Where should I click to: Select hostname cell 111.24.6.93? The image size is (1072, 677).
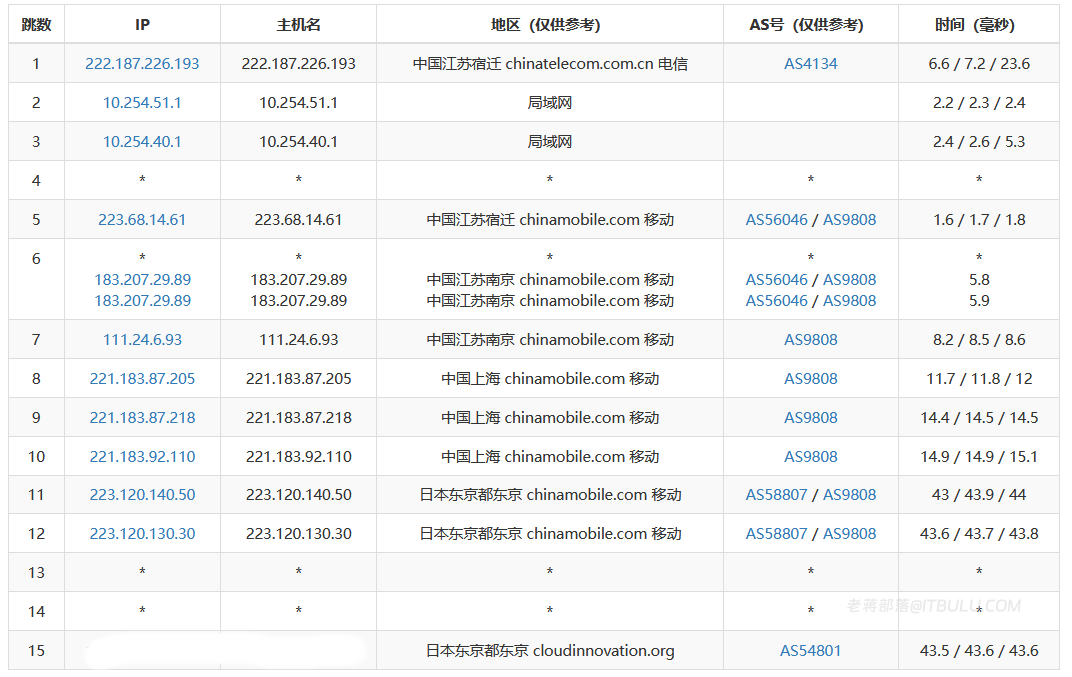pos(298,339)
